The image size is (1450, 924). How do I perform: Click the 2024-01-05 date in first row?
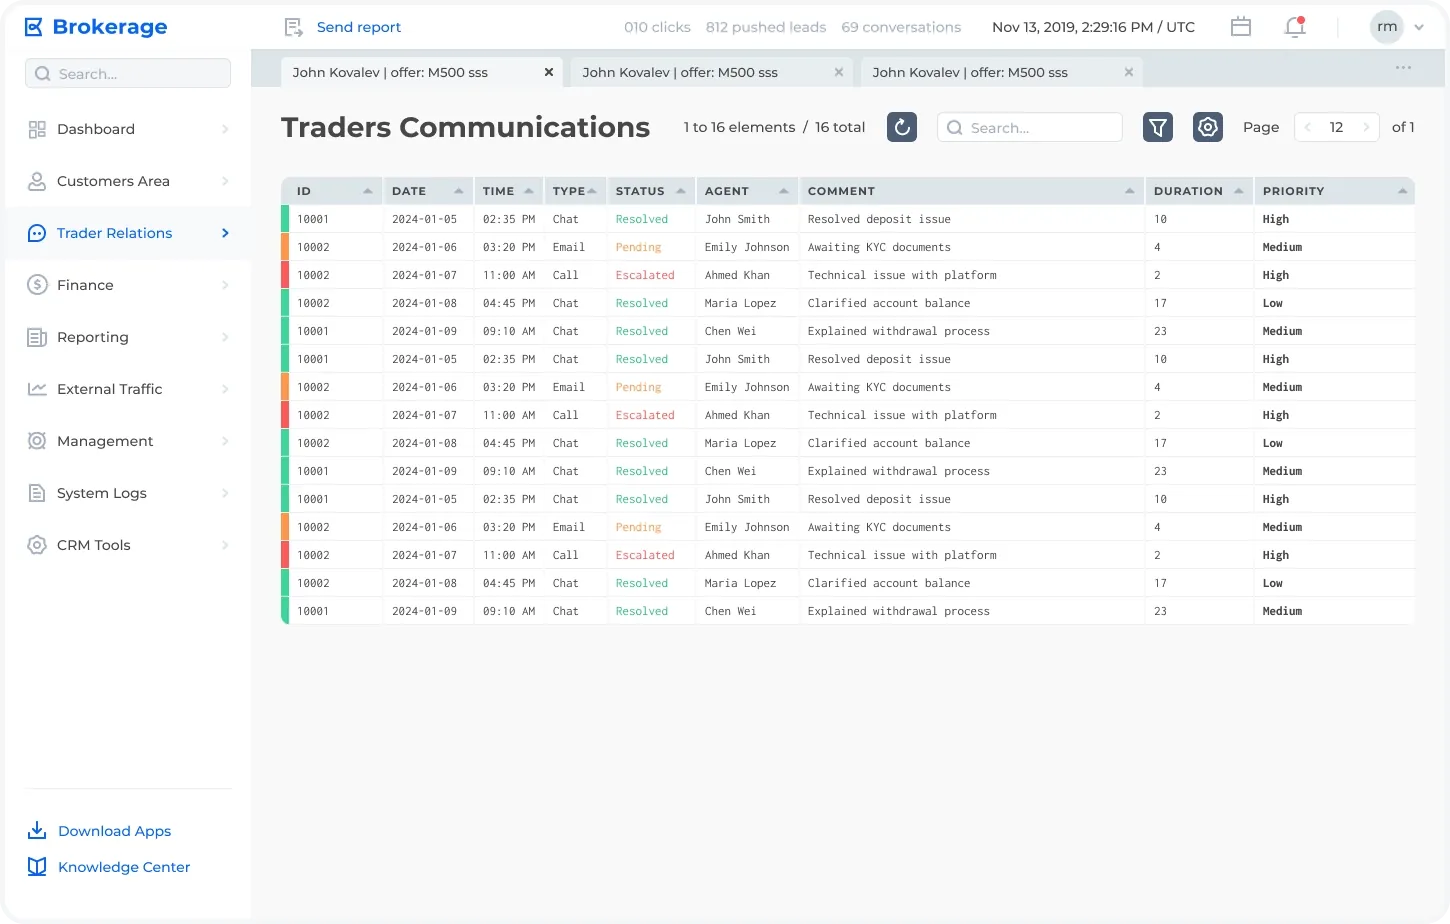[424, 219]
